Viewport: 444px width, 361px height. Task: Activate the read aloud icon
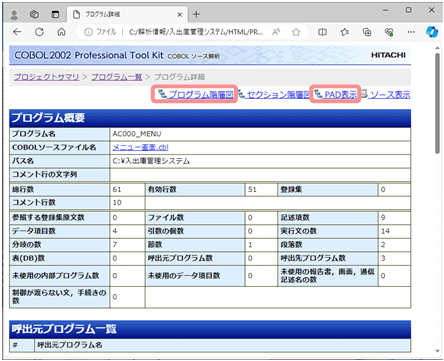point(276,32)
